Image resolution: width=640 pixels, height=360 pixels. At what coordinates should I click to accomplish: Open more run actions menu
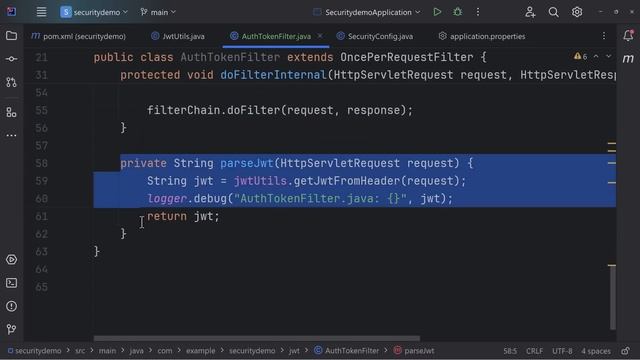[478, 12]
